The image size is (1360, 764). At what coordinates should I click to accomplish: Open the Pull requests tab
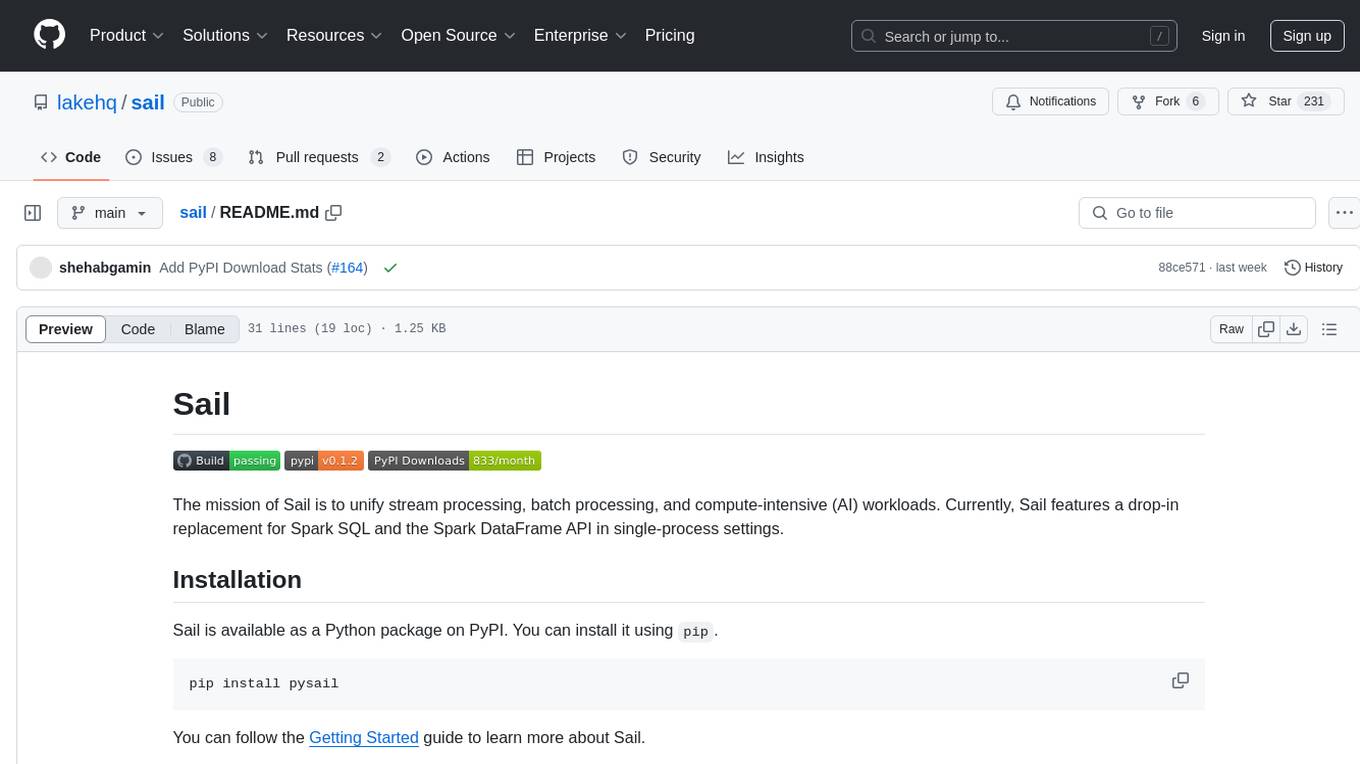pos(318,157)
